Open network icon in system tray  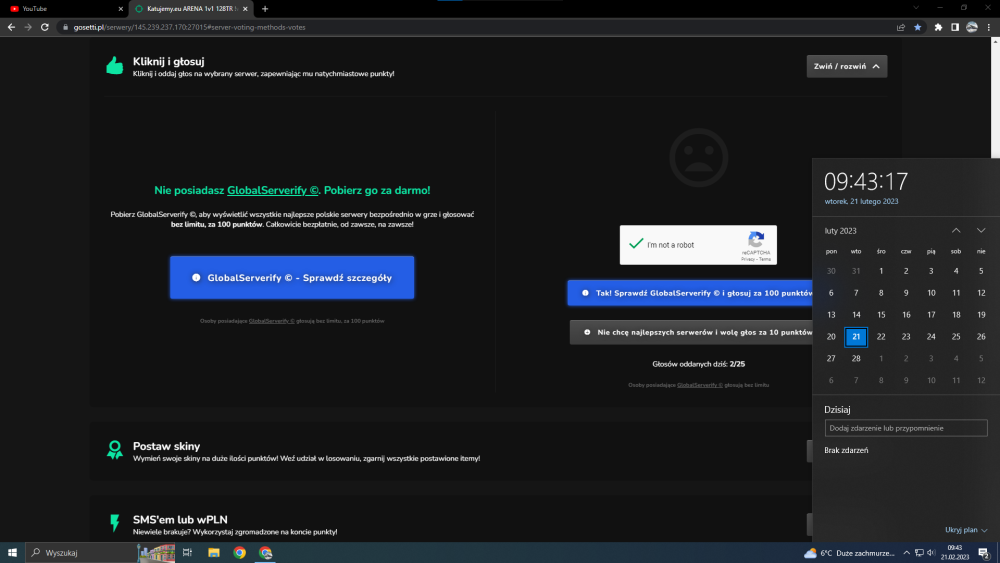[919, 553]
